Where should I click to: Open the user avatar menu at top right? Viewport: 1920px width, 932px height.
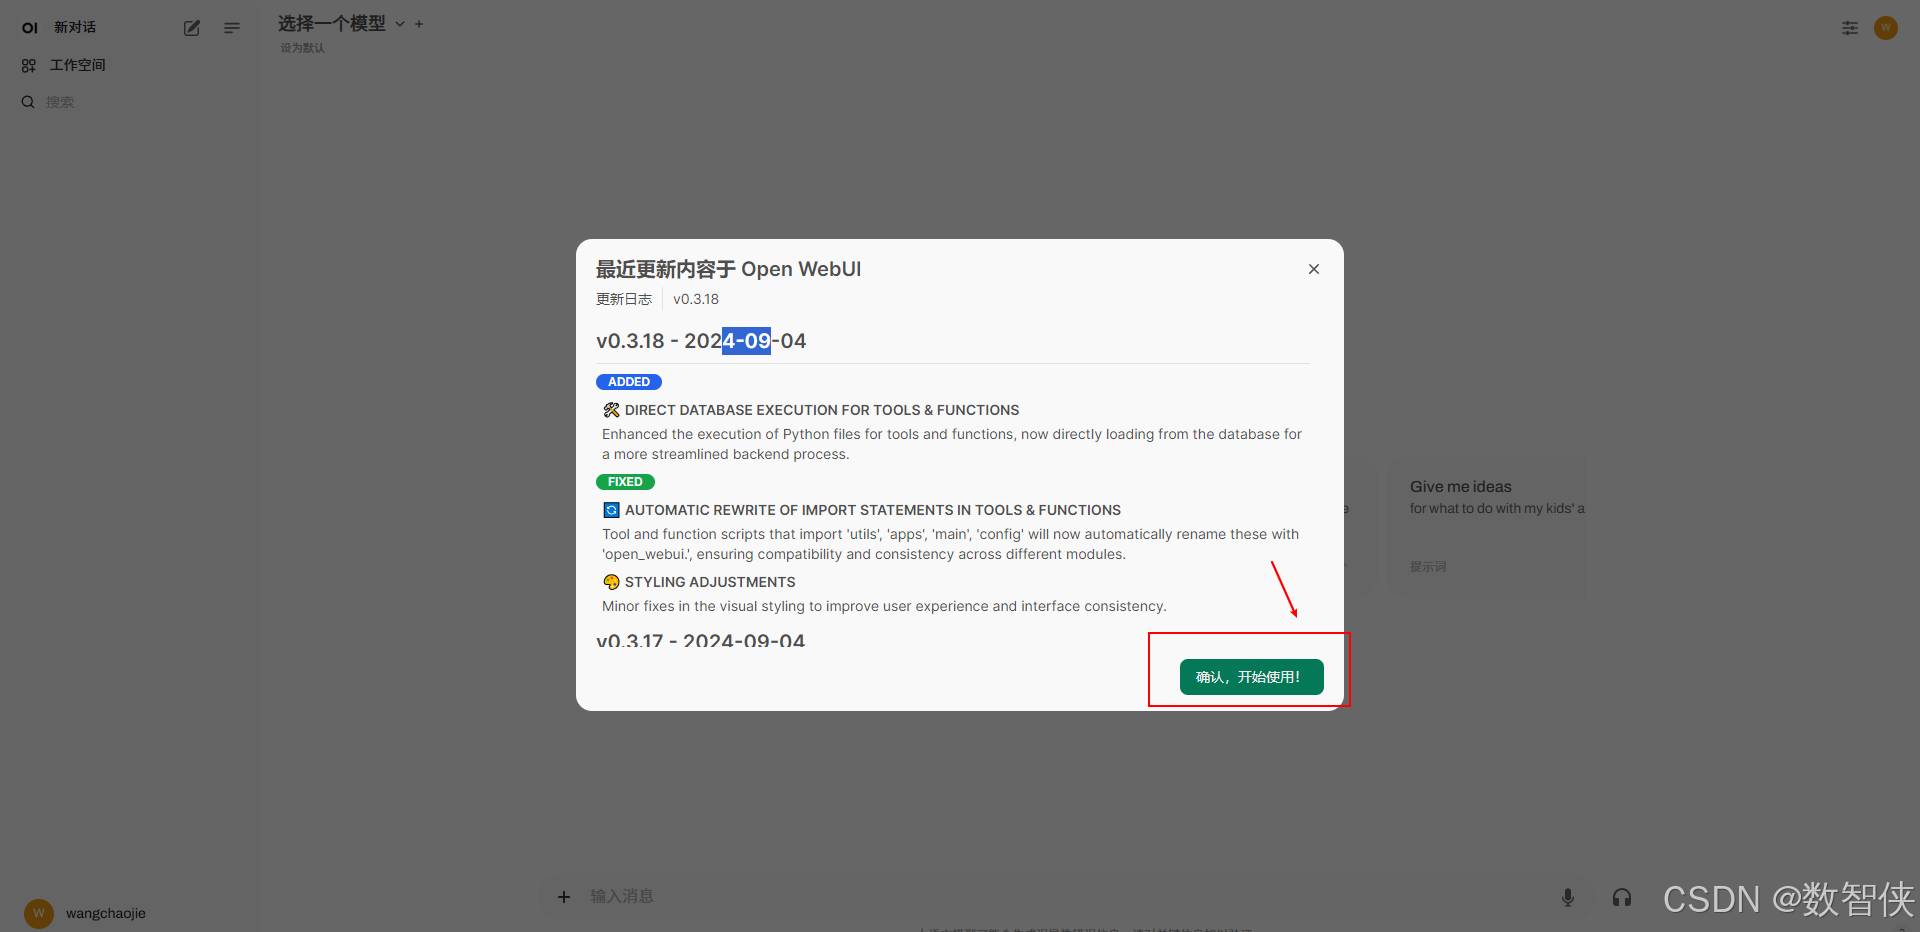[x=1886, y=28]
